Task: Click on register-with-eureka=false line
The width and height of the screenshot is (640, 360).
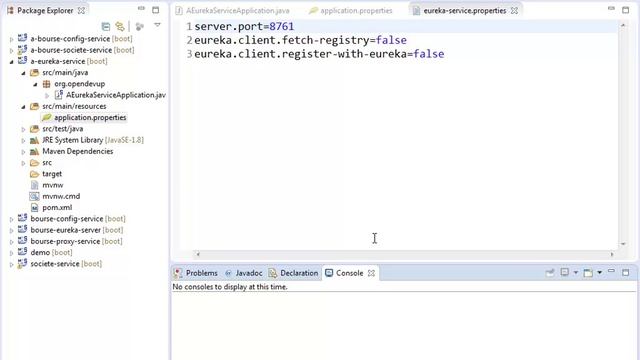Action: click(319, 54)
